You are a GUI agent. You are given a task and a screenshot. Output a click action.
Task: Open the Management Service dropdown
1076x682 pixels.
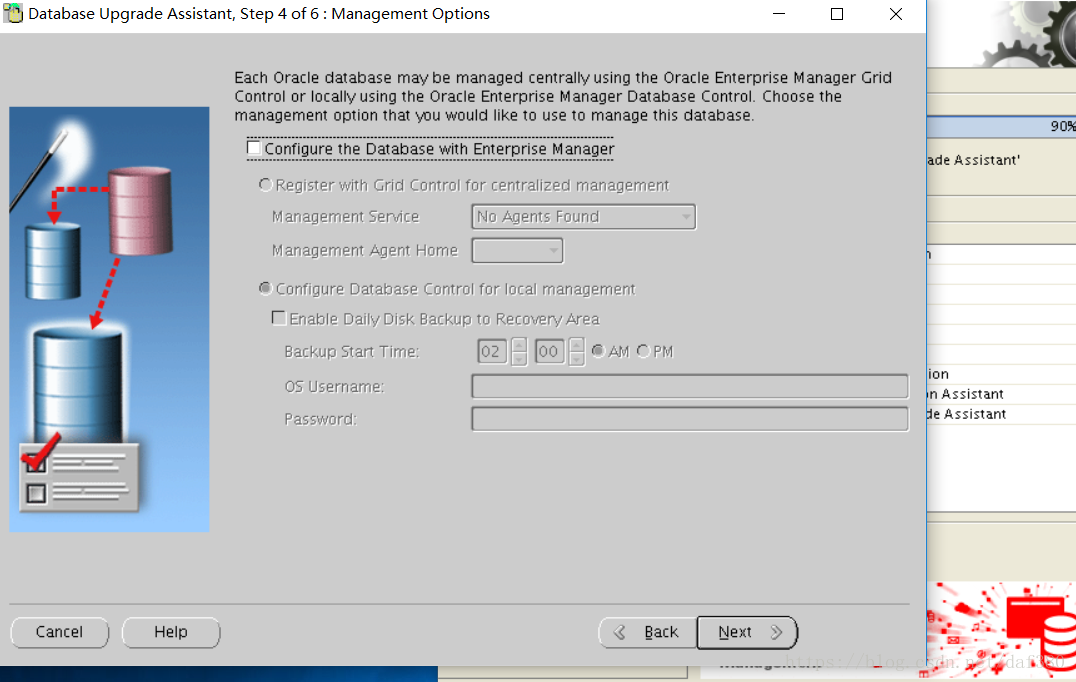tap(583, 217)
